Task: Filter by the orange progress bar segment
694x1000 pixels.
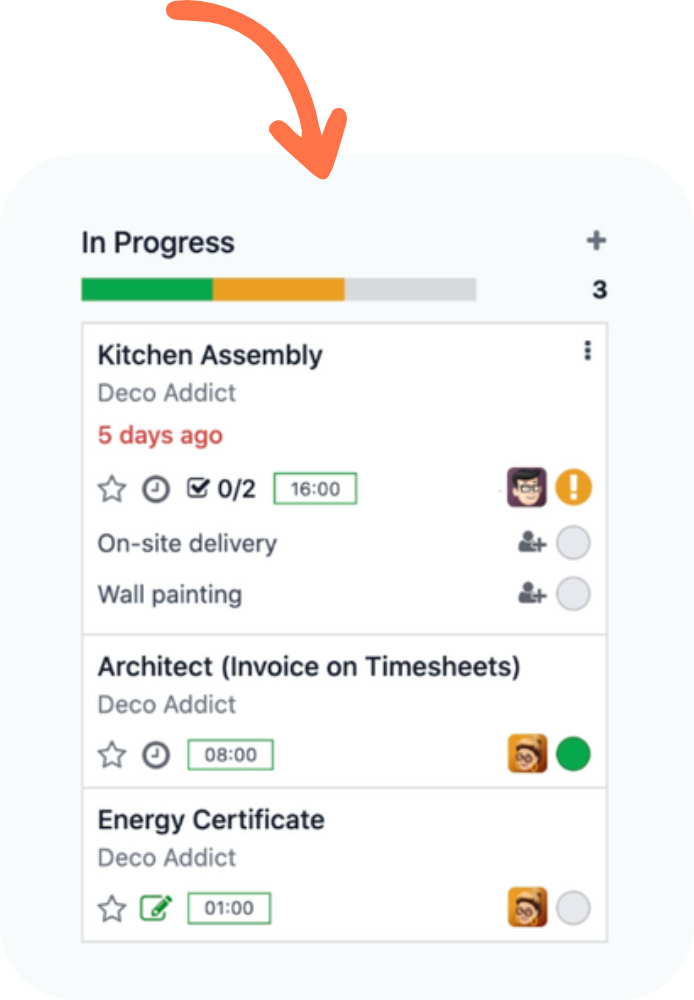Action: (x=279, y=289)
